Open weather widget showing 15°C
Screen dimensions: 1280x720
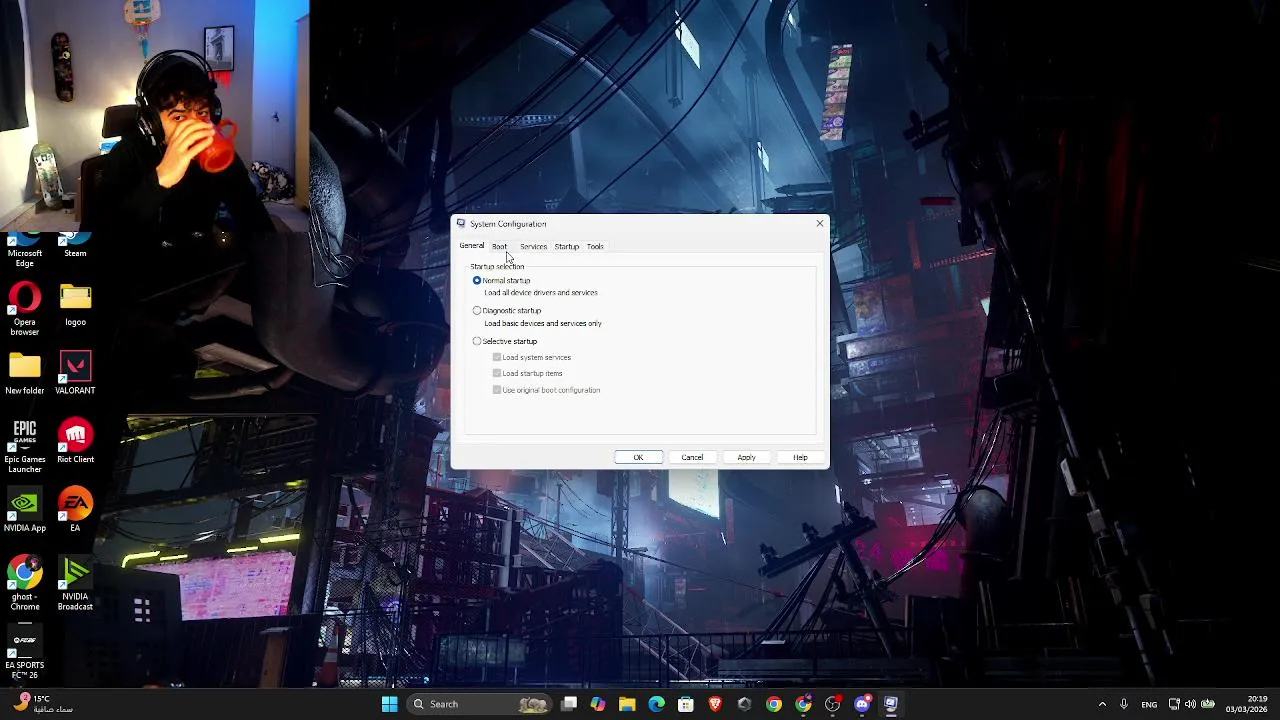pyautogui.click(x=42, y=704)
